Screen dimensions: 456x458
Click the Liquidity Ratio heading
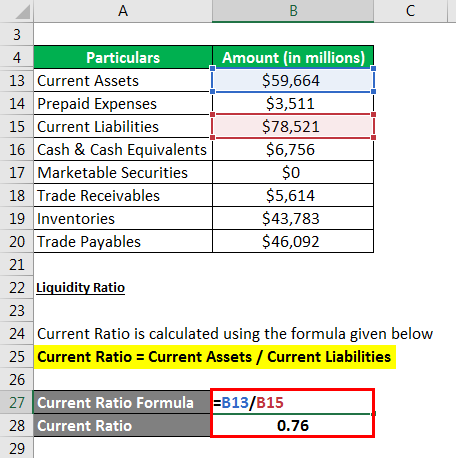pyautogui.click(x=80, y=288)
